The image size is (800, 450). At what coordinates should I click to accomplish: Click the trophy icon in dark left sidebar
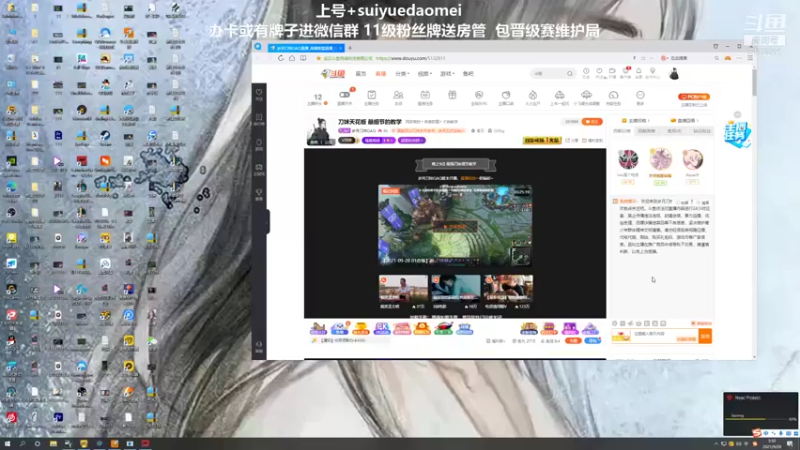click(259, 194)
